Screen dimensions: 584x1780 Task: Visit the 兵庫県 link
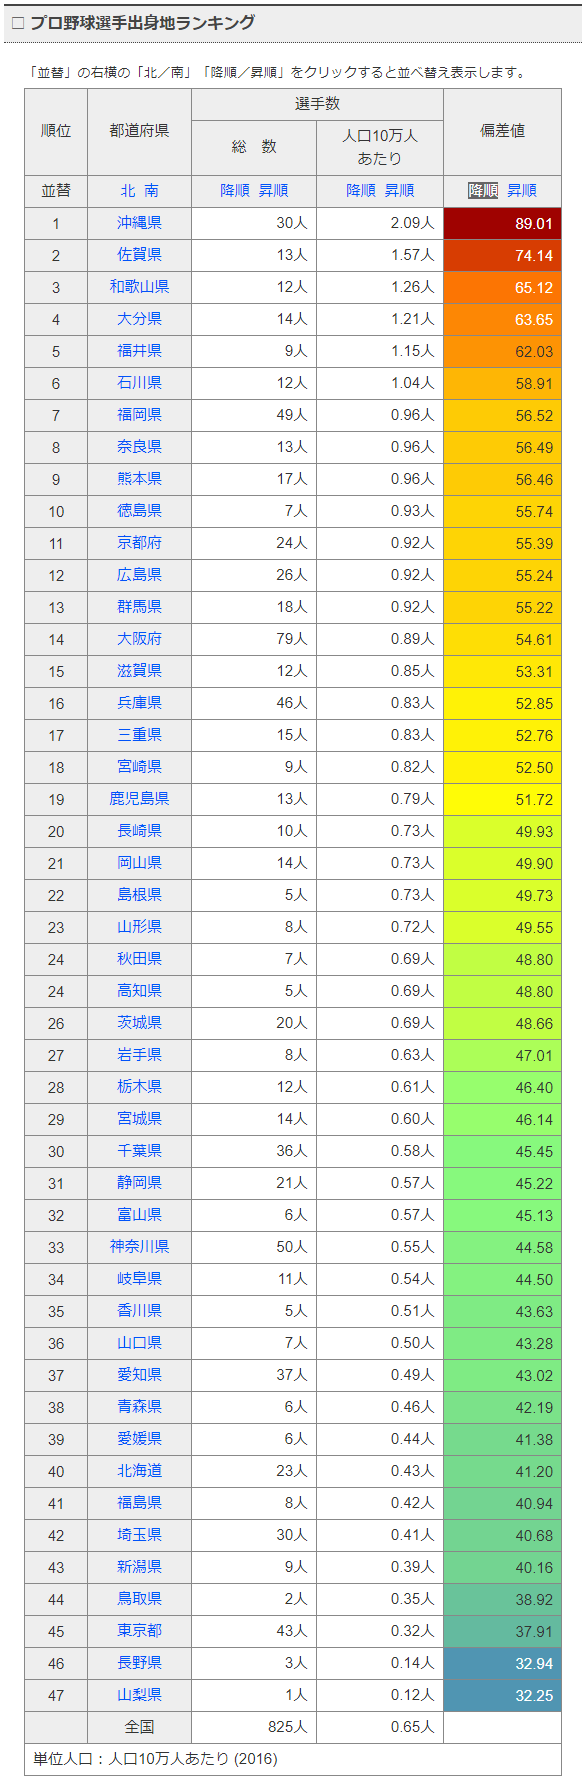(139, 703)
